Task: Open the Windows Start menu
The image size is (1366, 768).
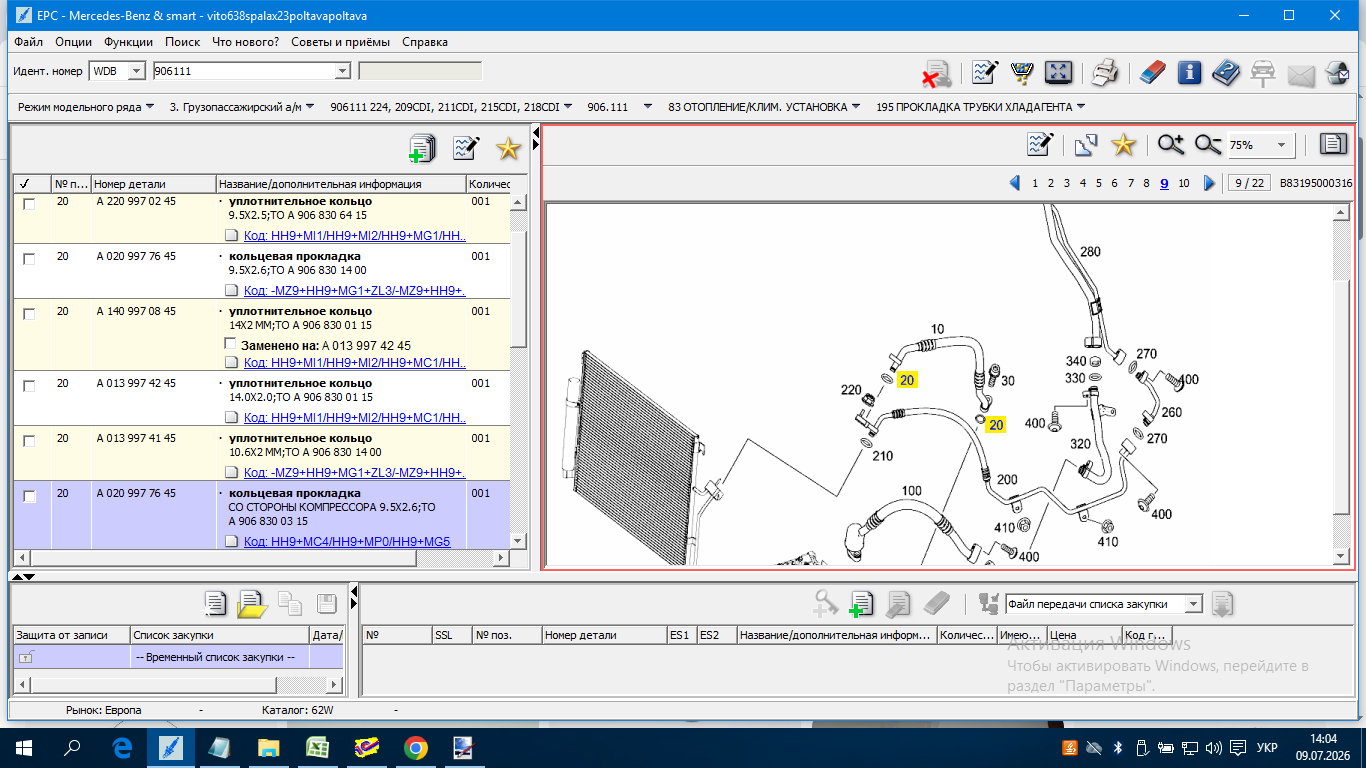Action: pyautogui.click(x=23, y=748)
